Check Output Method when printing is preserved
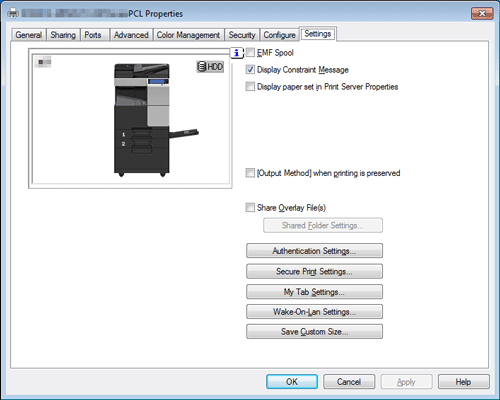The width and height of the screenshot is (500, 400). 250,173
